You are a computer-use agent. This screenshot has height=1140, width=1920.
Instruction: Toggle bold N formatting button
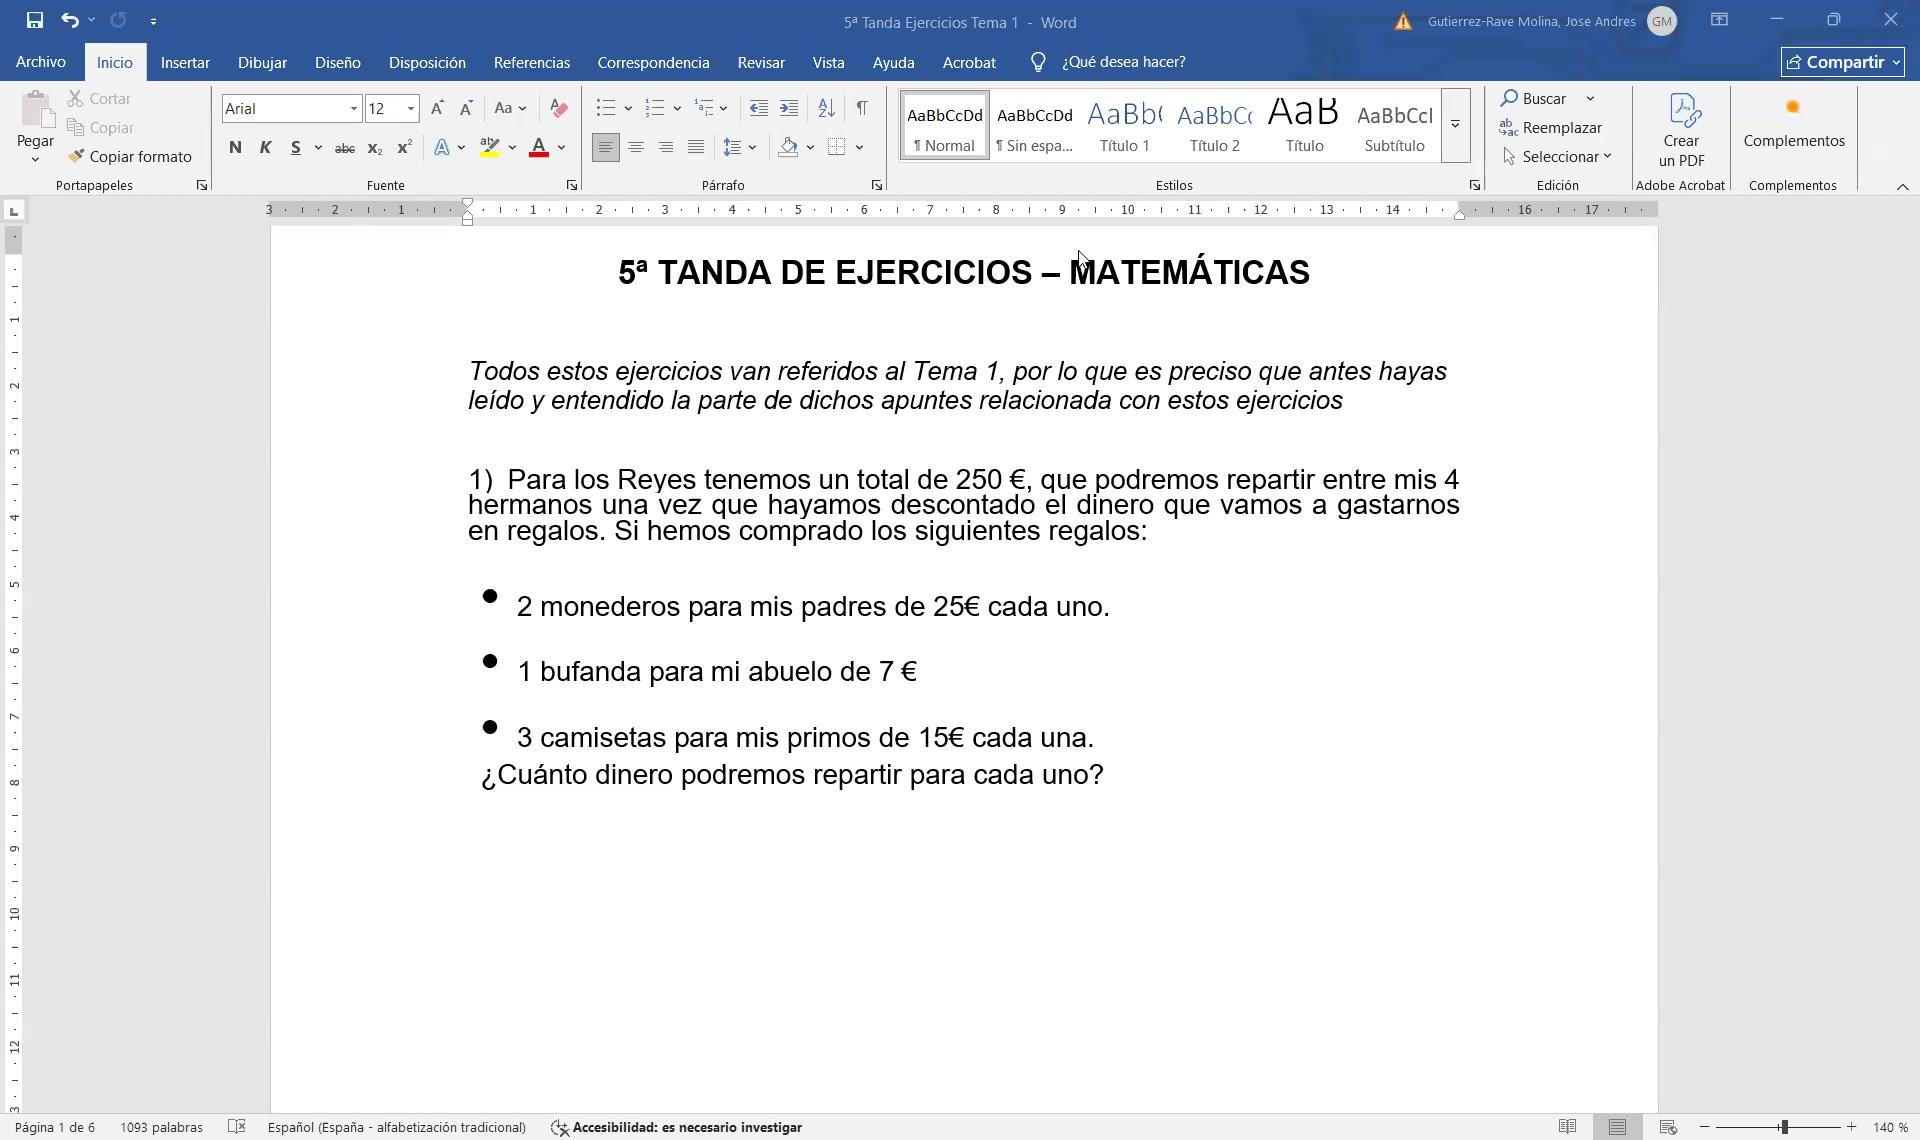tap(235, 148)
